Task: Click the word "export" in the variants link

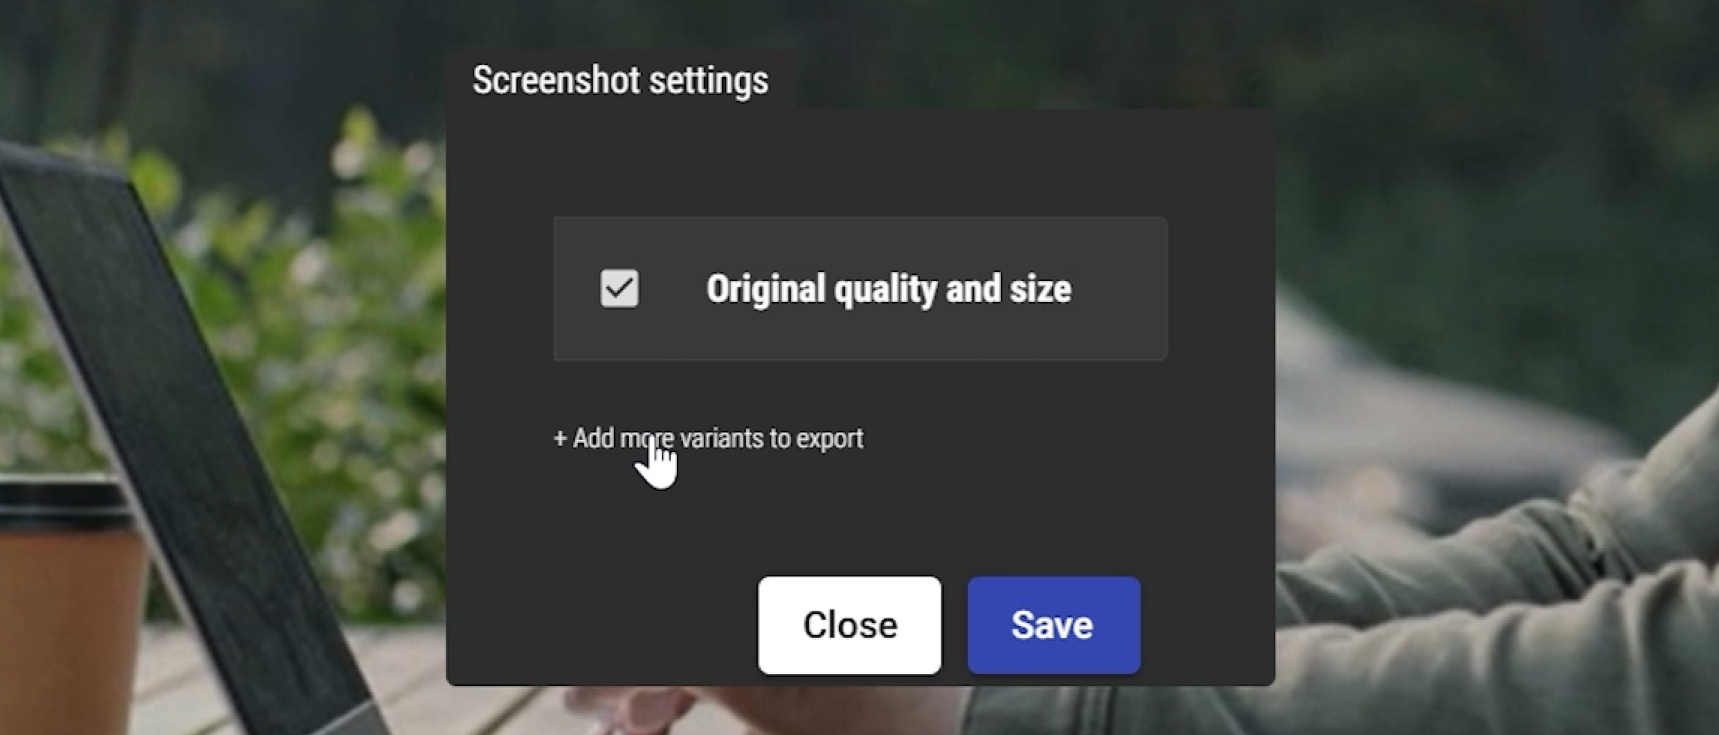Action: click(830, 438)
